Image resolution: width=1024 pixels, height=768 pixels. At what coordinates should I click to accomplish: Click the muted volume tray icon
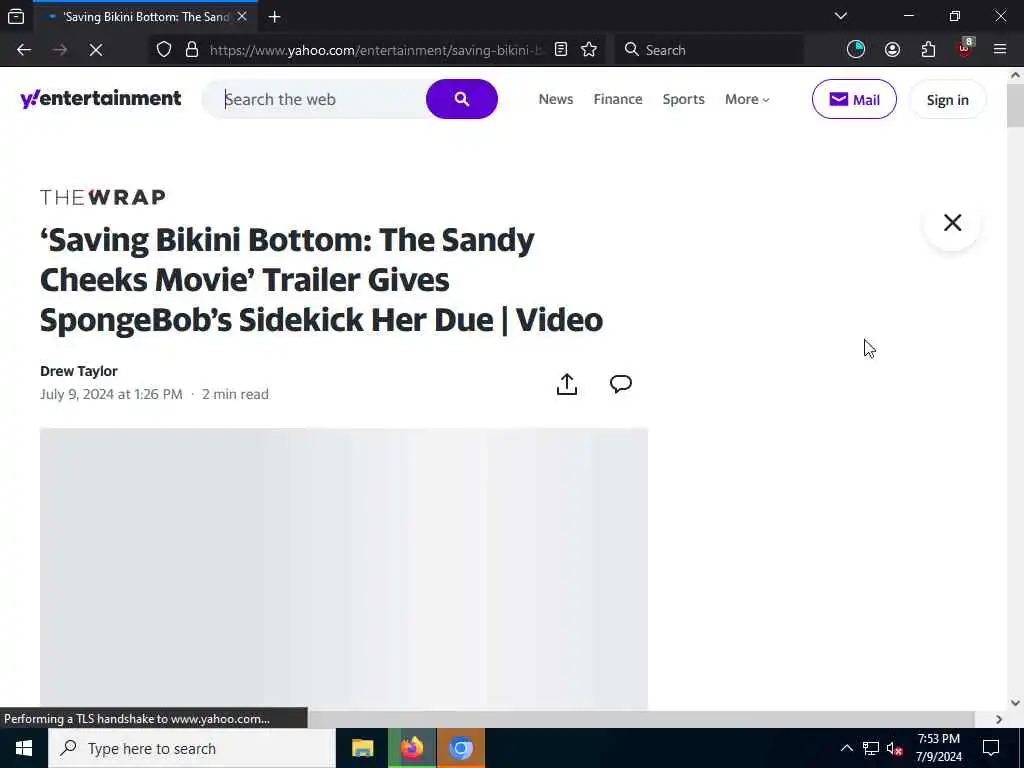pos(895,748)
